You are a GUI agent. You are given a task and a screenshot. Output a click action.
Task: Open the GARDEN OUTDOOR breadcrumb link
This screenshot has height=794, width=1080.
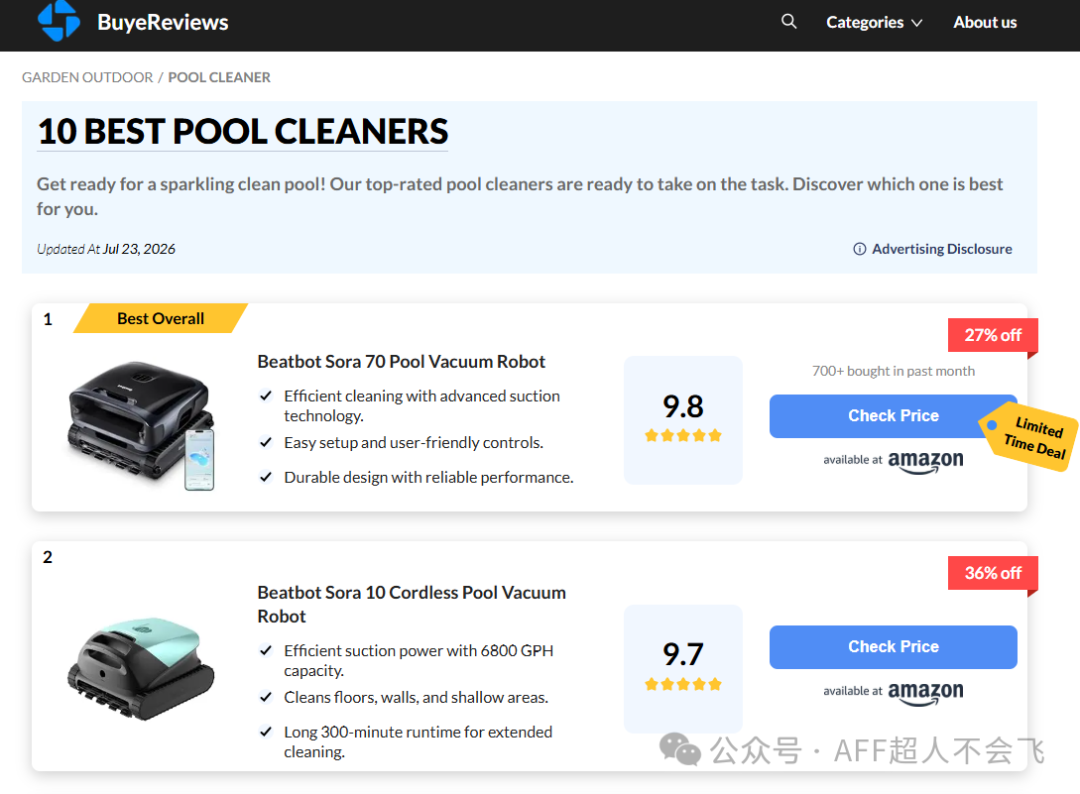click(87, 77)
